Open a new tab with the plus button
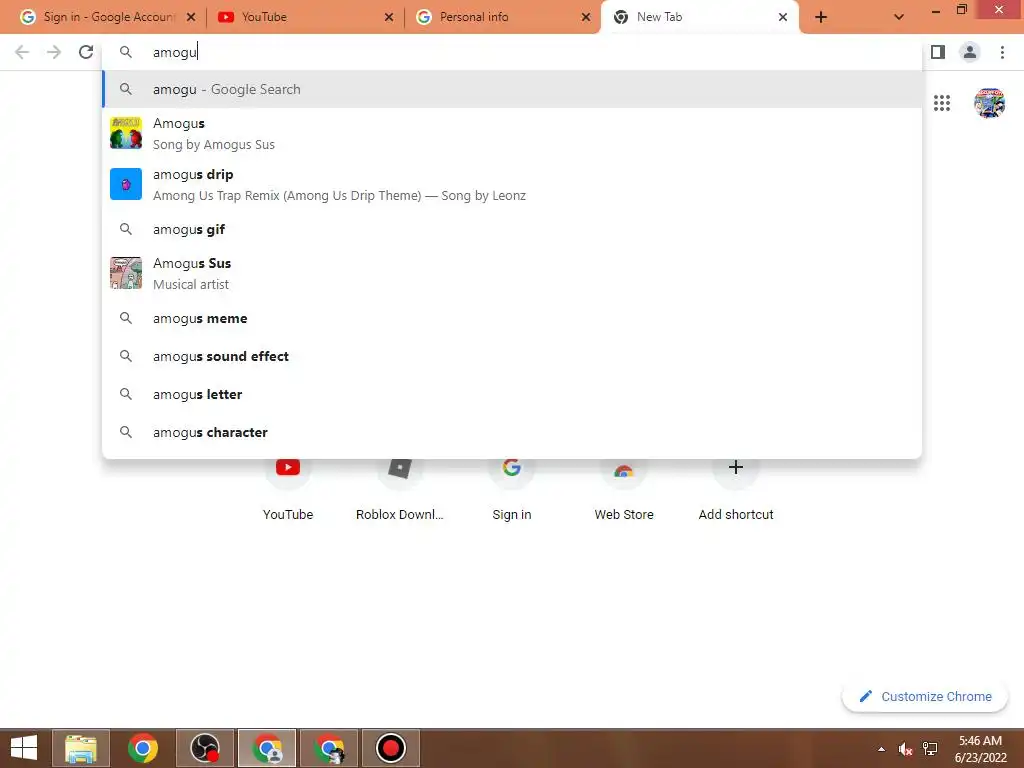 [x=821, y=17]
